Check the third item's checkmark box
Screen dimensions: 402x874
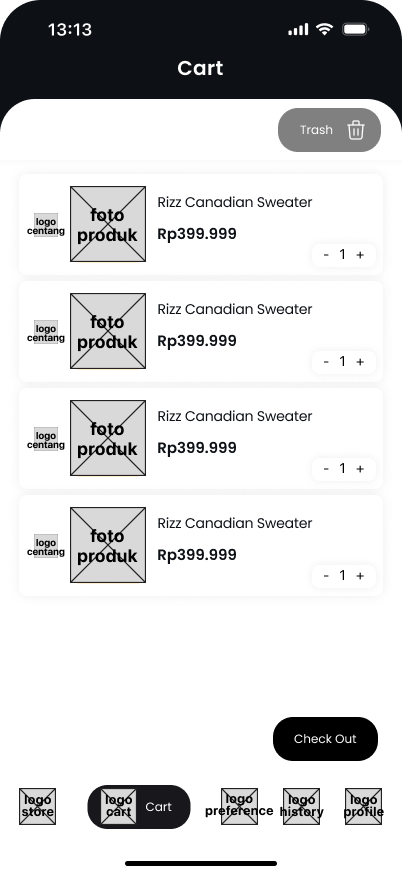pos(46,439)
